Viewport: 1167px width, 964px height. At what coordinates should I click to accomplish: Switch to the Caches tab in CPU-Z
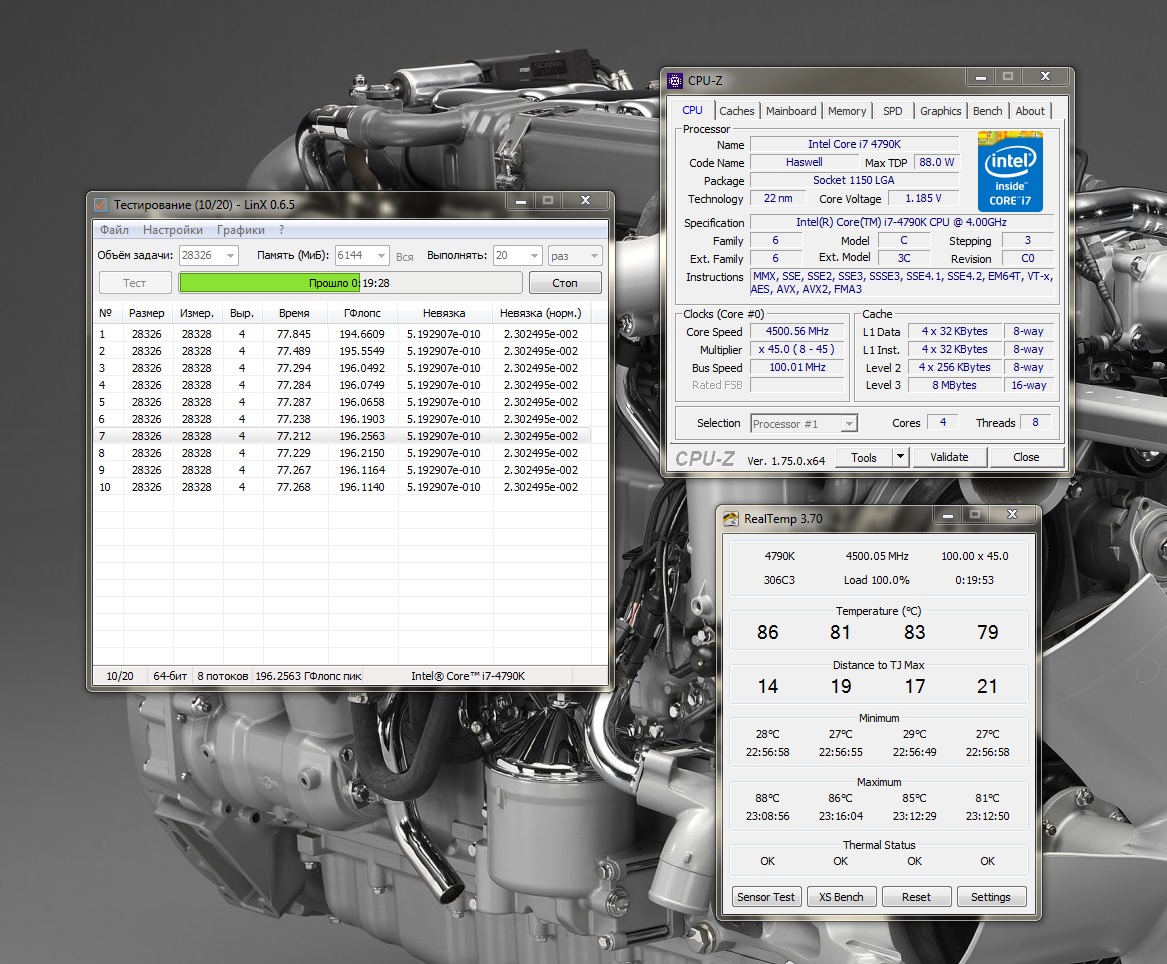click(x=737, y=111)
